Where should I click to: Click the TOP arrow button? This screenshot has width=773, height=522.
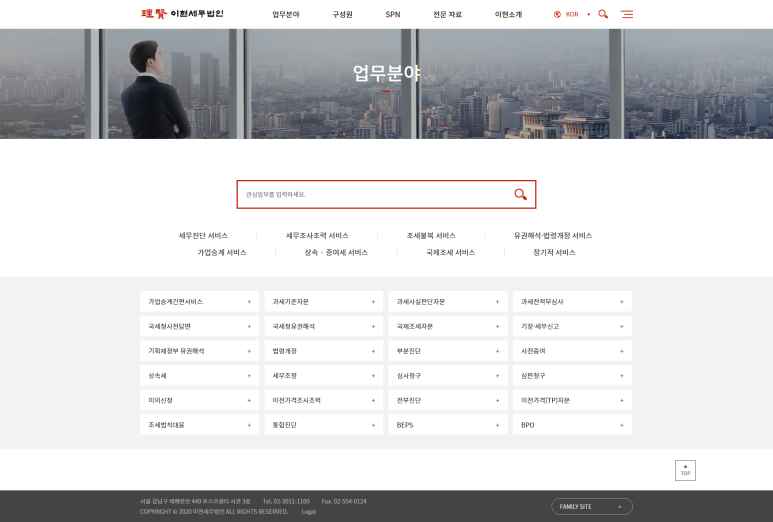click(685, 470)
